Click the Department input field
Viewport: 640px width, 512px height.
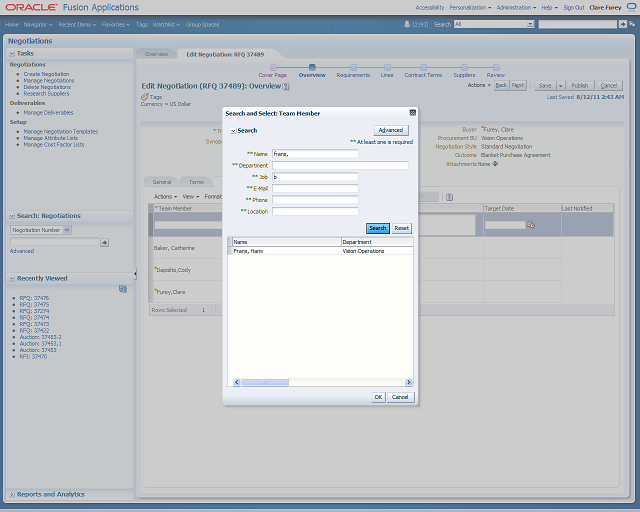pos(340,165)
